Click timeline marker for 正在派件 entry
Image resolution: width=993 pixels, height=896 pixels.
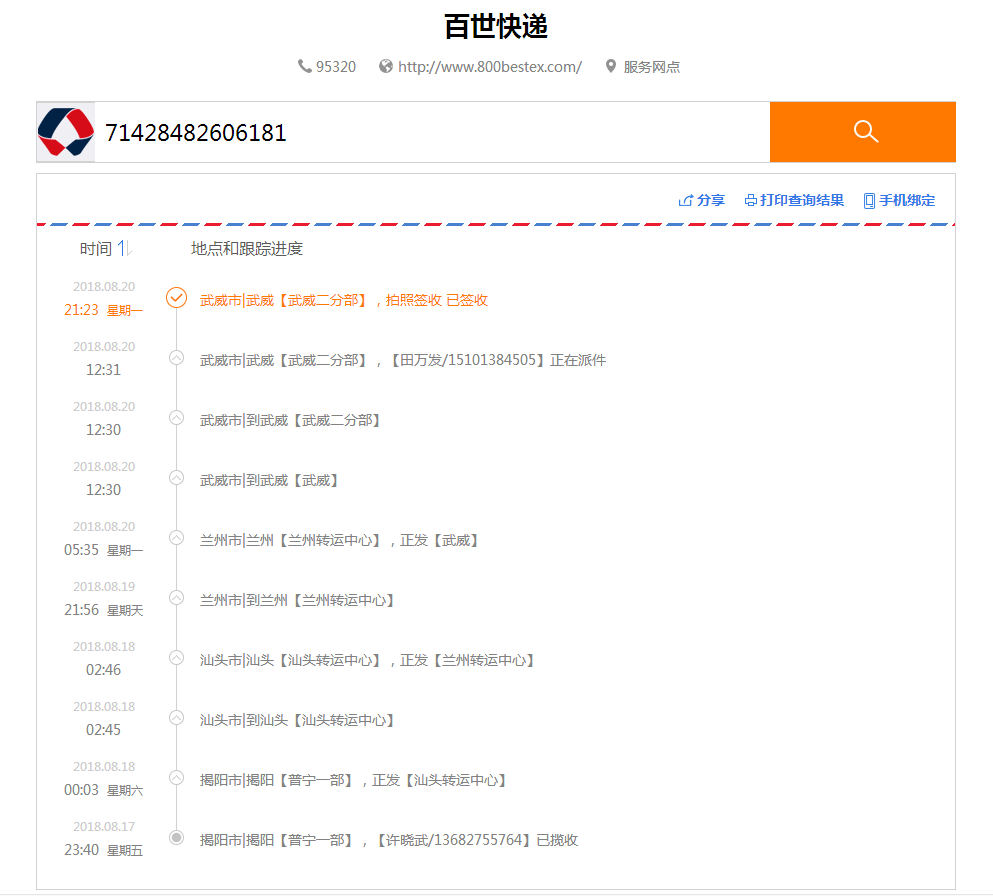click(x=177, y=358)
